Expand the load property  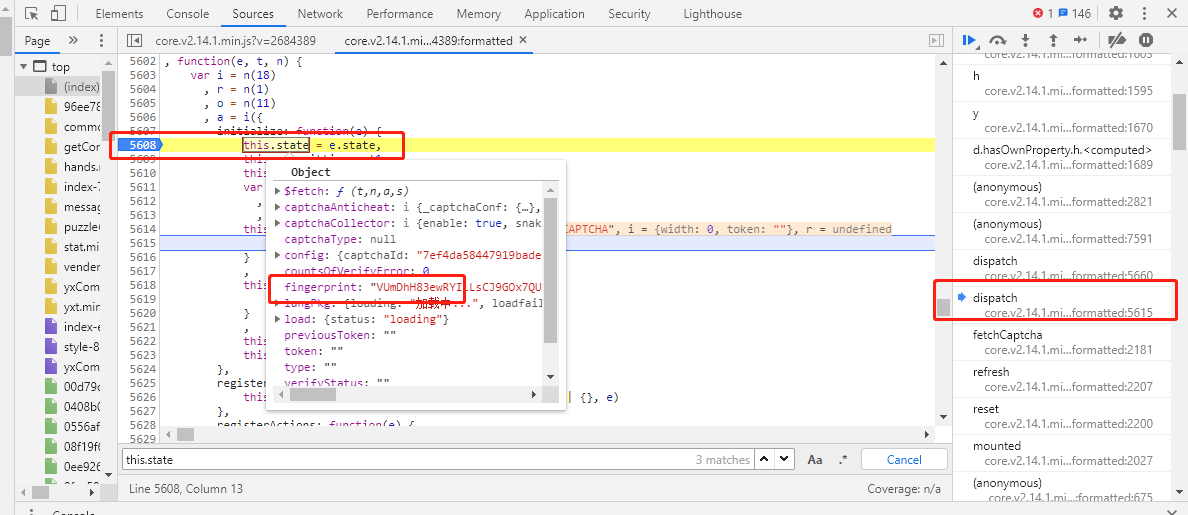277,320
